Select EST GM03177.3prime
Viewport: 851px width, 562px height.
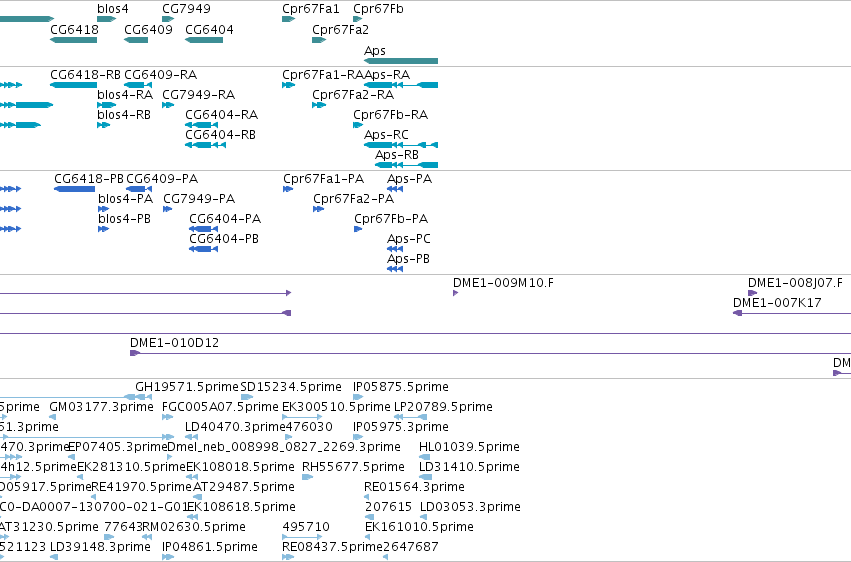tap(101, 407)
